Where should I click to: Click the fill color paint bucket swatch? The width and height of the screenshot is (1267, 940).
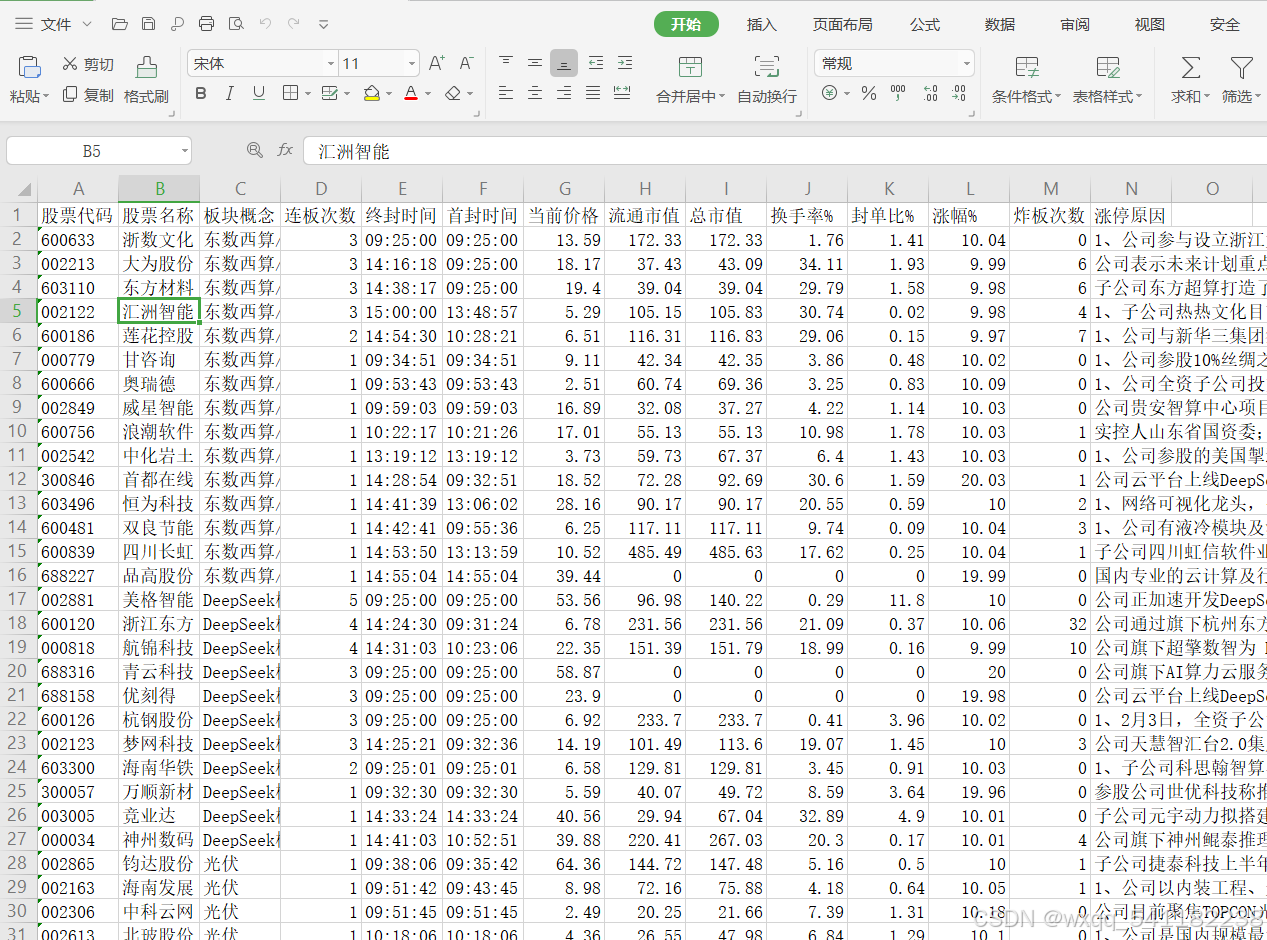[372, 93]
